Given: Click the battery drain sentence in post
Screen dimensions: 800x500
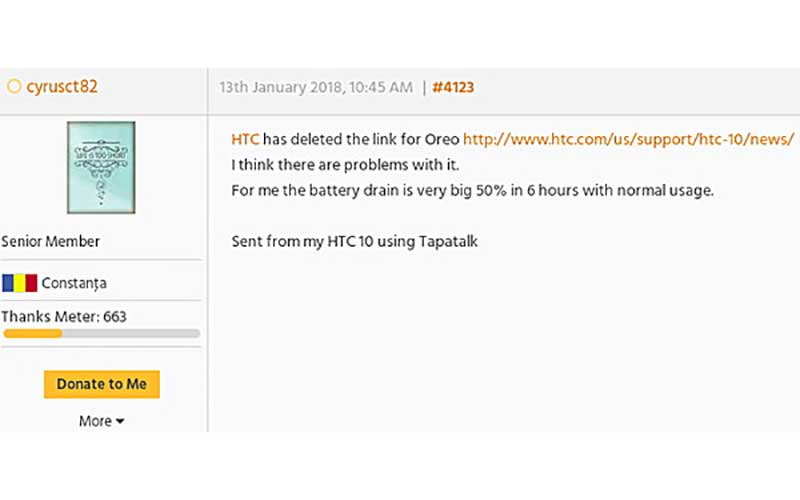Looking at the screenshot, I should click(x=472, y=190).
